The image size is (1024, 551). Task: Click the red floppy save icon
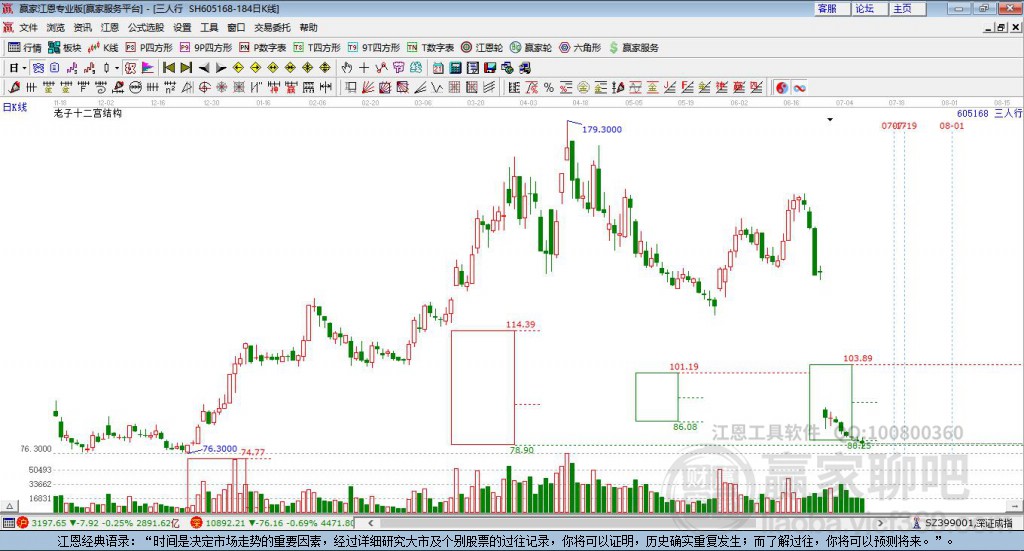tap(490, 68)
